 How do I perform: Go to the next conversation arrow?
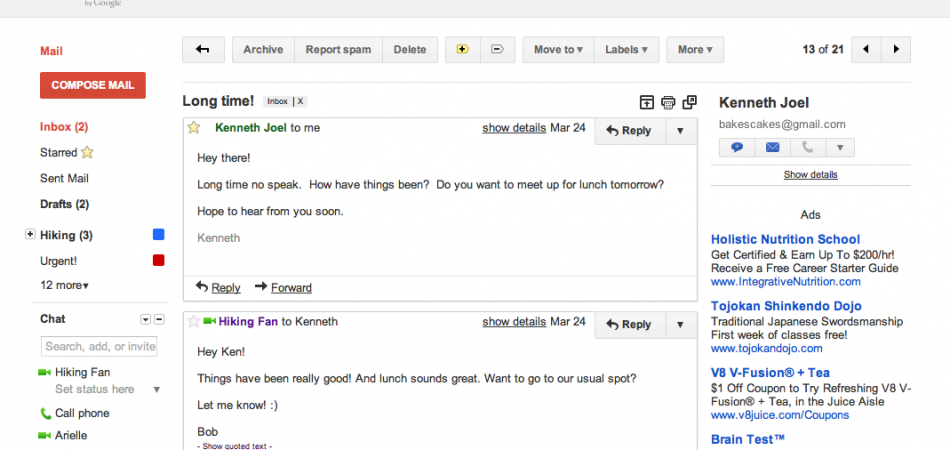(896, 50)
